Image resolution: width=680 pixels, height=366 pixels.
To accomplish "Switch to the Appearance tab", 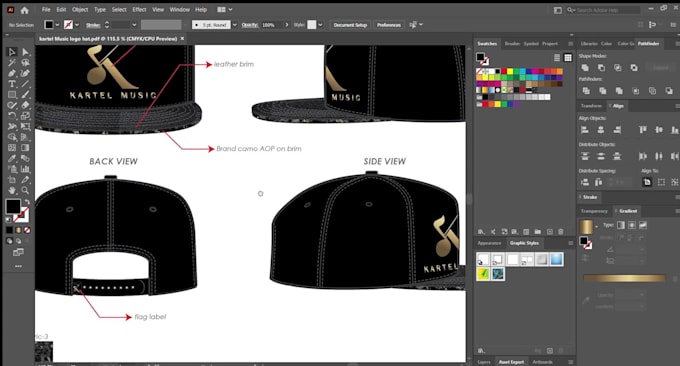I will click(x=489, y=243).
